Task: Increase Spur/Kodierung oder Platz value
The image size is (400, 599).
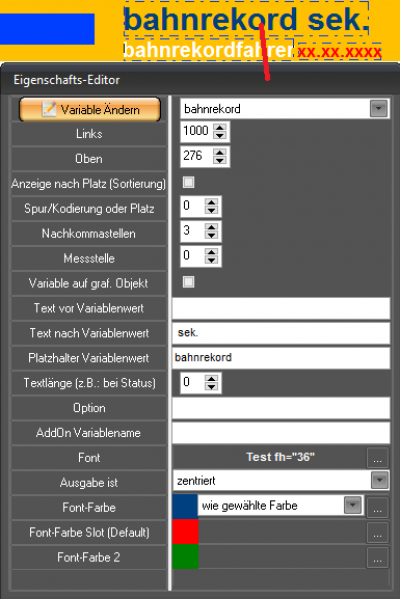Action: [x=211, y=202]
